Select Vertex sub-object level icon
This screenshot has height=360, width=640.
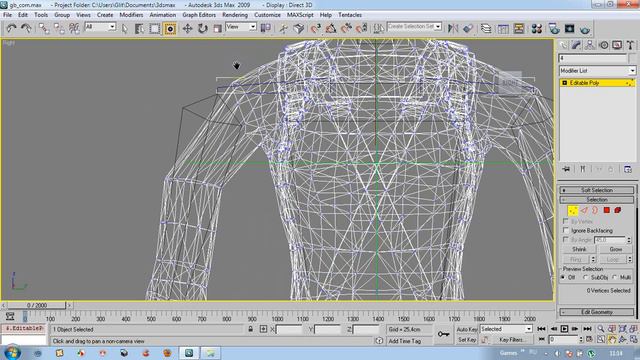(x=573, y=210)
